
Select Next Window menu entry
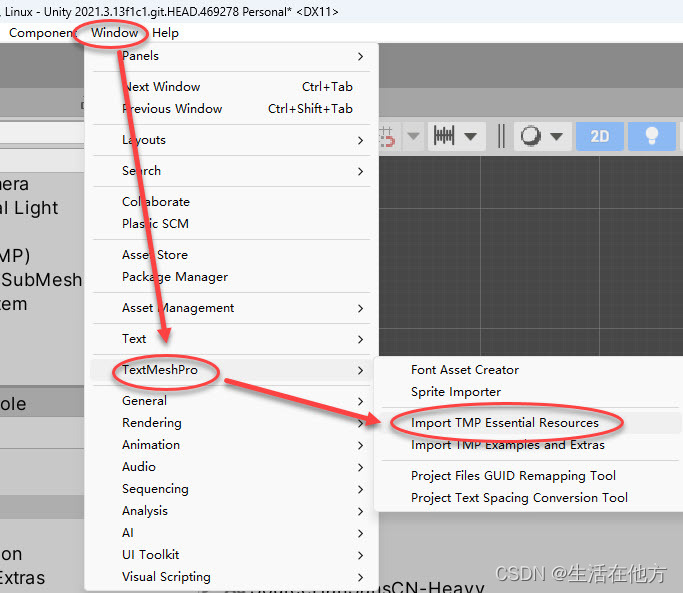pyautogui.click(x=231, y=86)
